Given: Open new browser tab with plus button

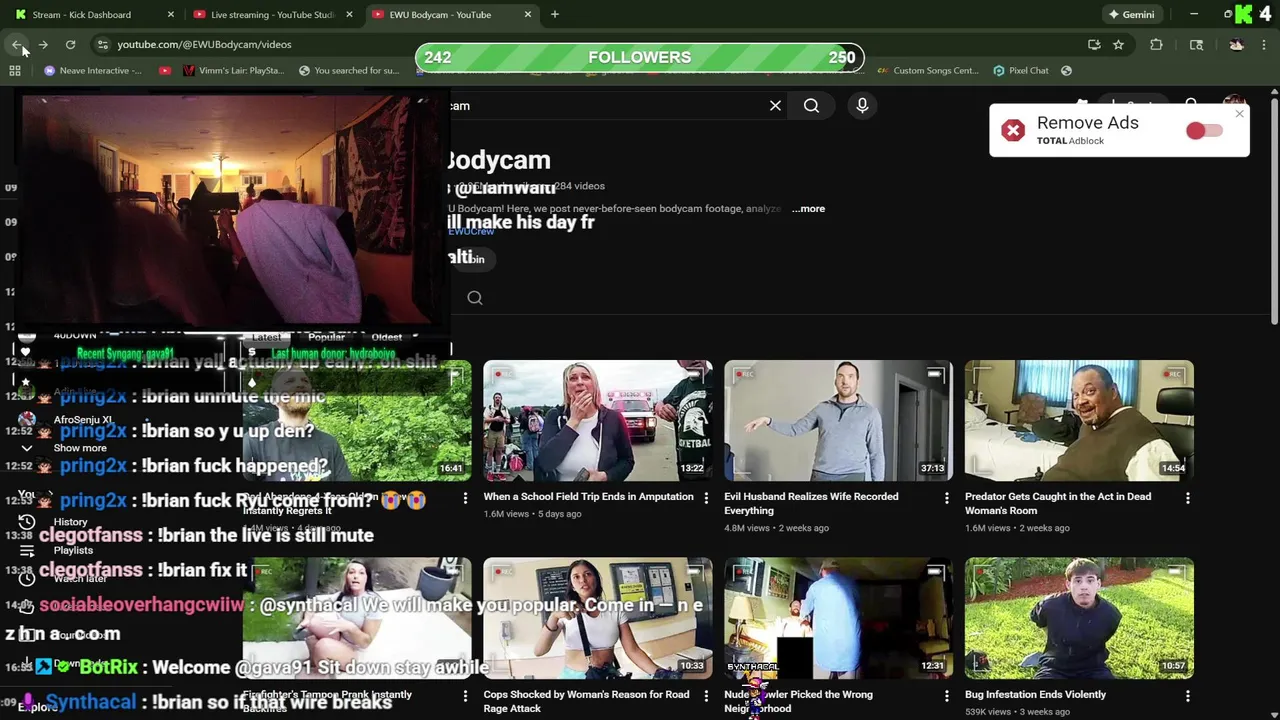Looking at the screenshot, I should (555, 14).
